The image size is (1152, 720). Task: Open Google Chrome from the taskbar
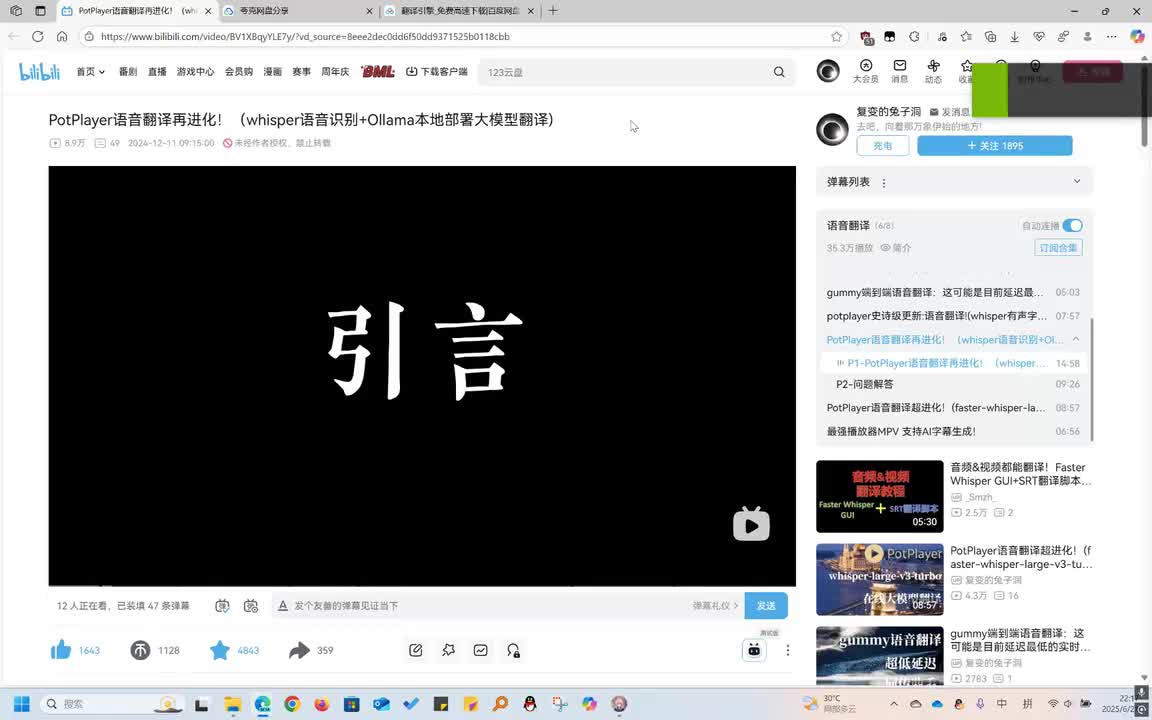click(292, 704)
